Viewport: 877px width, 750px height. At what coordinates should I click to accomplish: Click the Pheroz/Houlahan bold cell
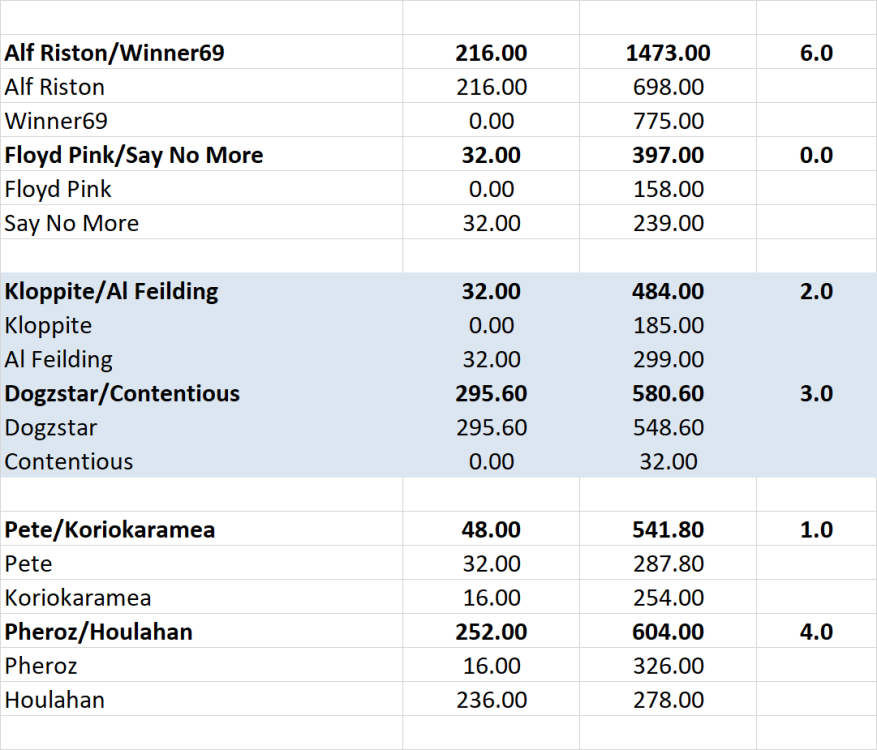coord(98,631)
